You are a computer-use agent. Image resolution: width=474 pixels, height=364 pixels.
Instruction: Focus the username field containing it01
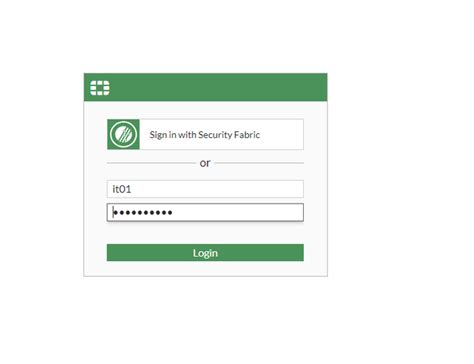click(205, 189)
